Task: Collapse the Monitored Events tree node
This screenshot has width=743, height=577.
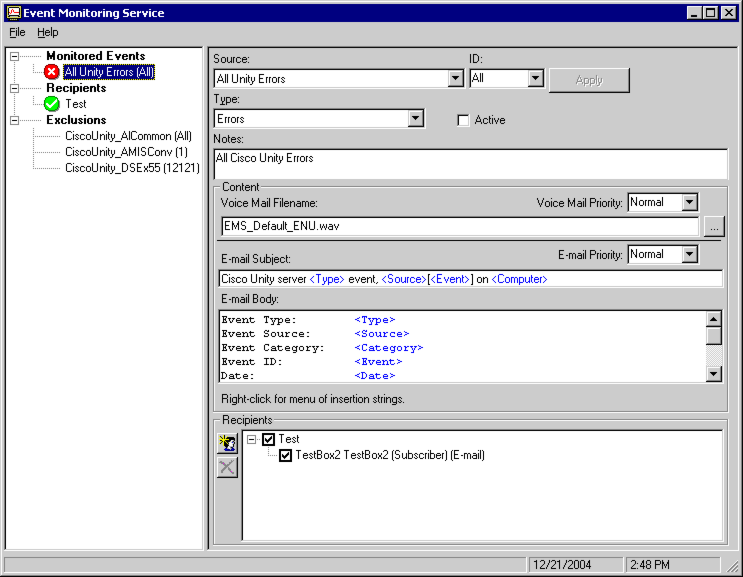Action: tap(14, 56)
